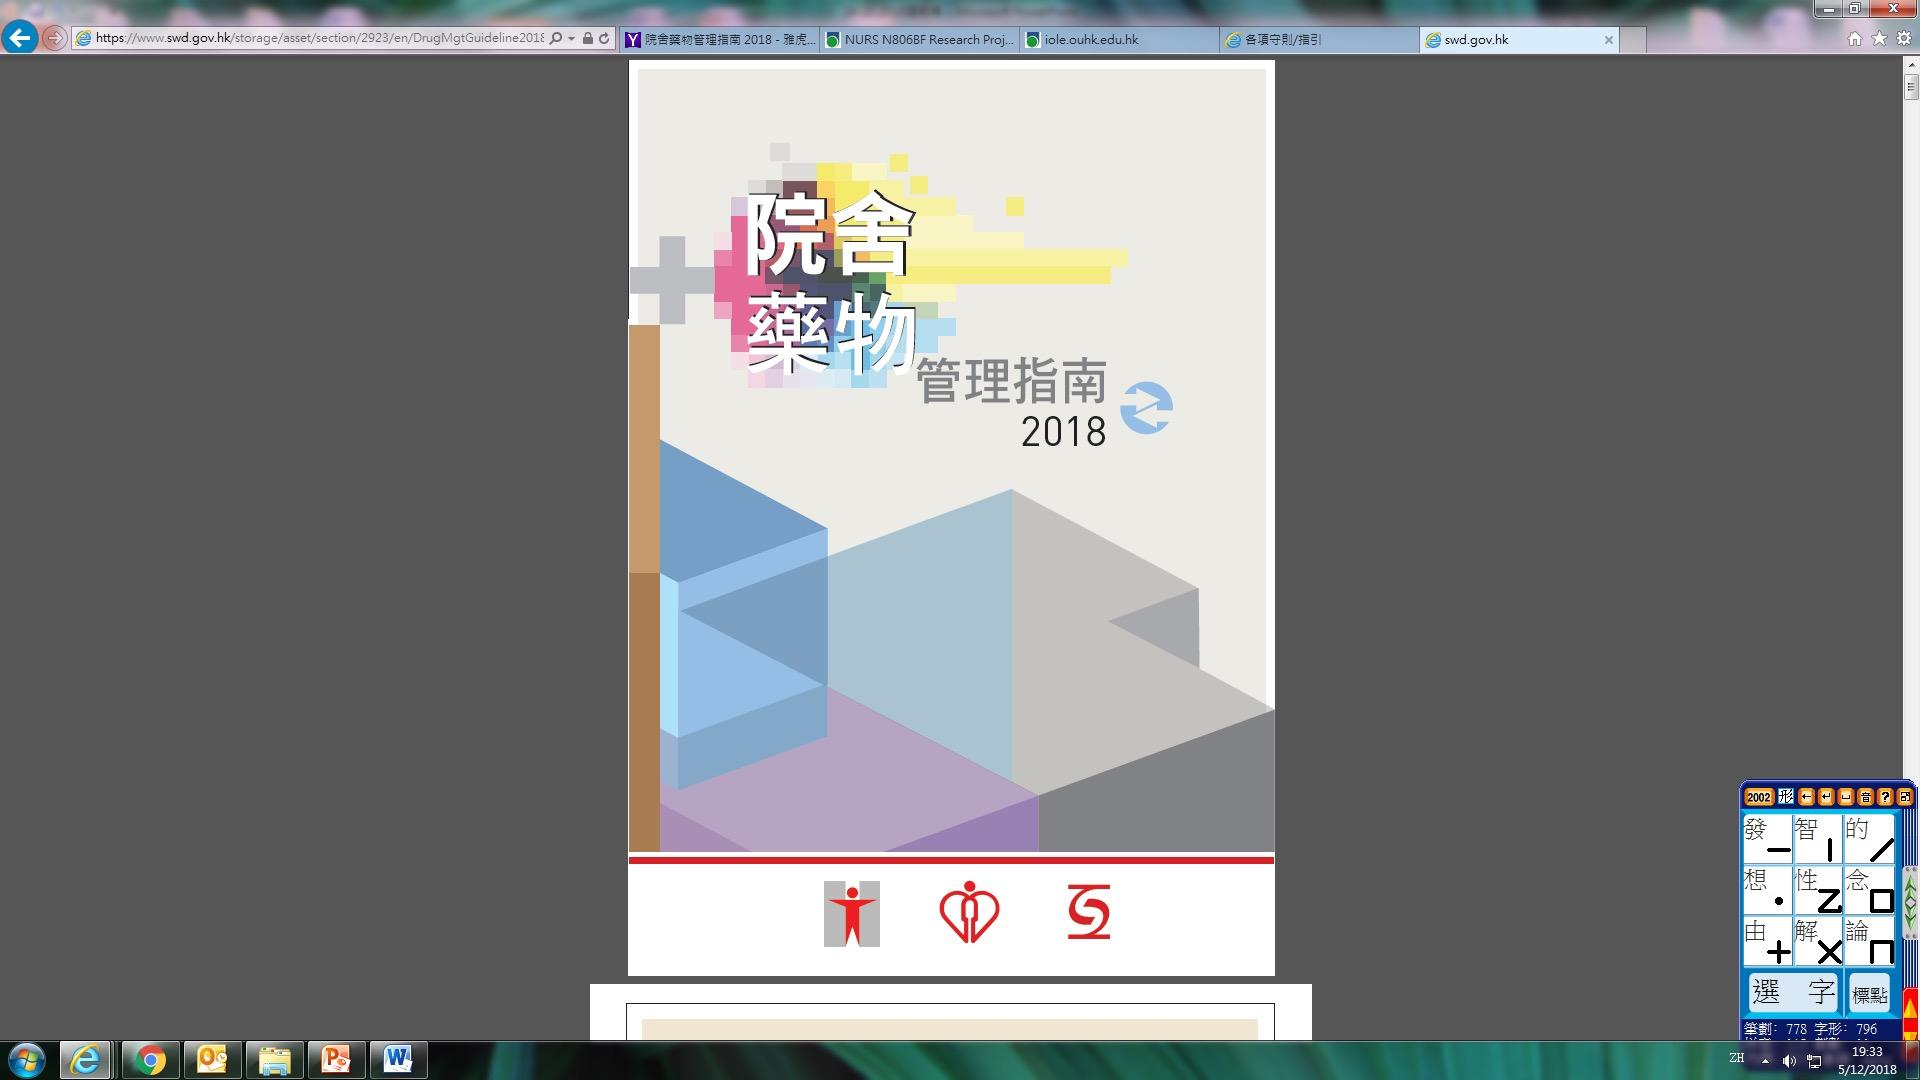
Task: Show hidden system tray icons
Action: [x=1765, y=1061]
